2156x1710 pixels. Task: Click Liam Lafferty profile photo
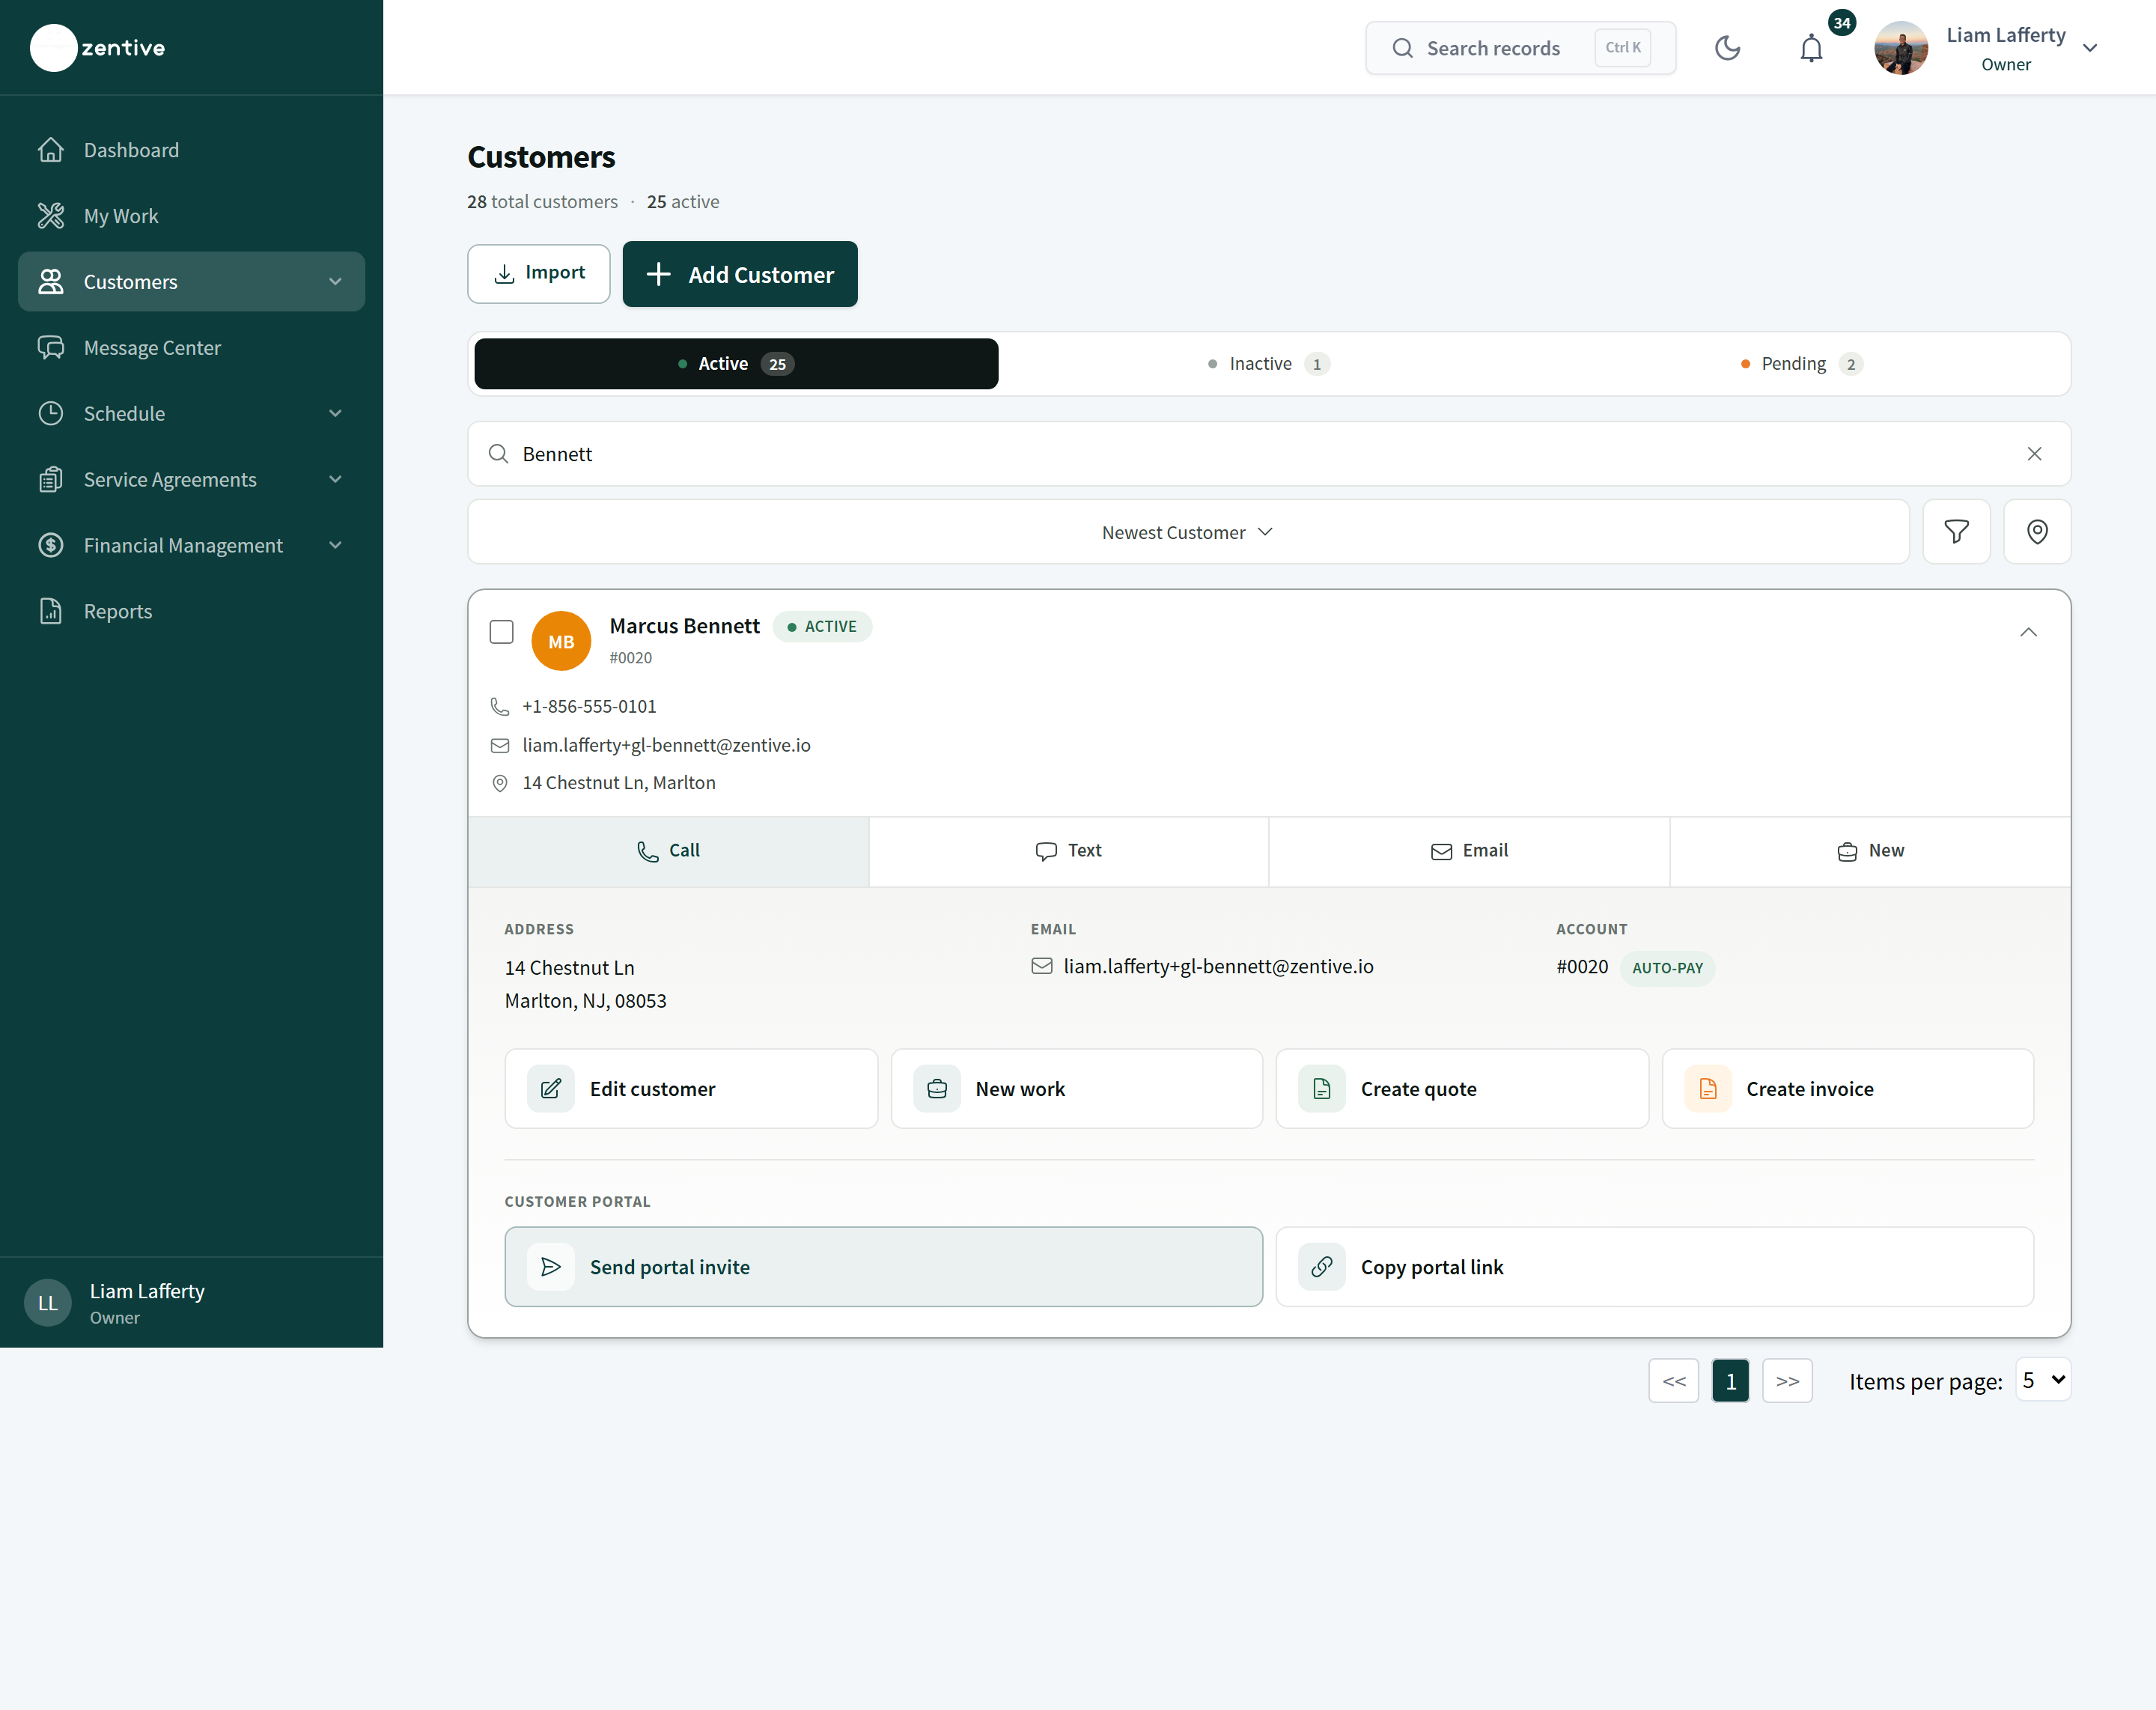[x=1900, y=48]
